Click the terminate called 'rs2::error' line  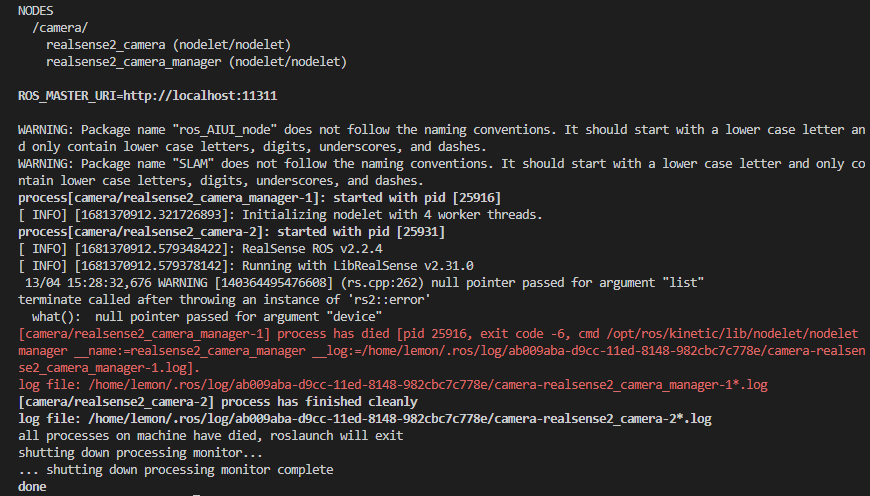coord(224,300)
